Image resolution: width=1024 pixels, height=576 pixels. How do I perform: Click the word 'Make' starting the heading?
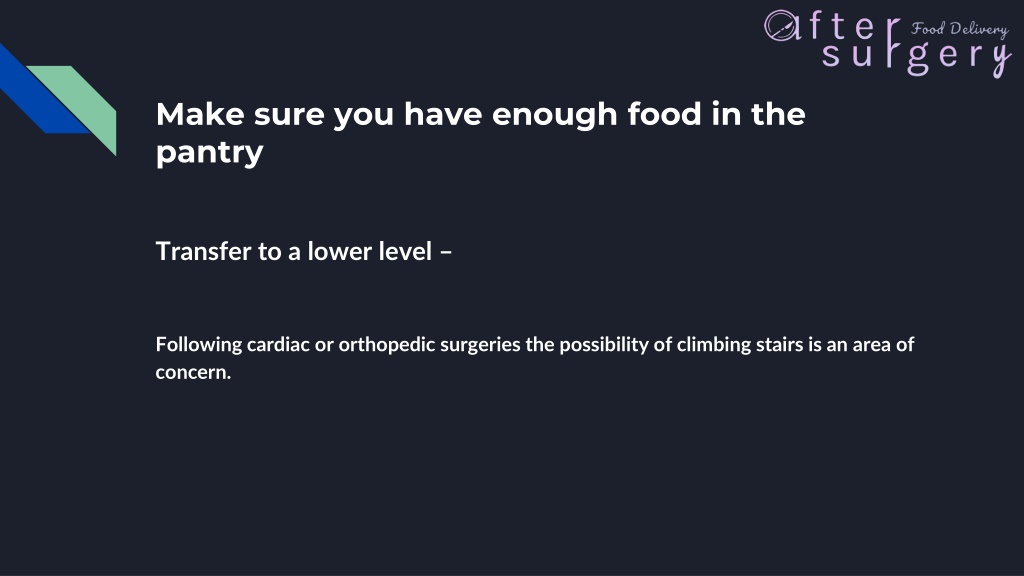click(200, 114)
